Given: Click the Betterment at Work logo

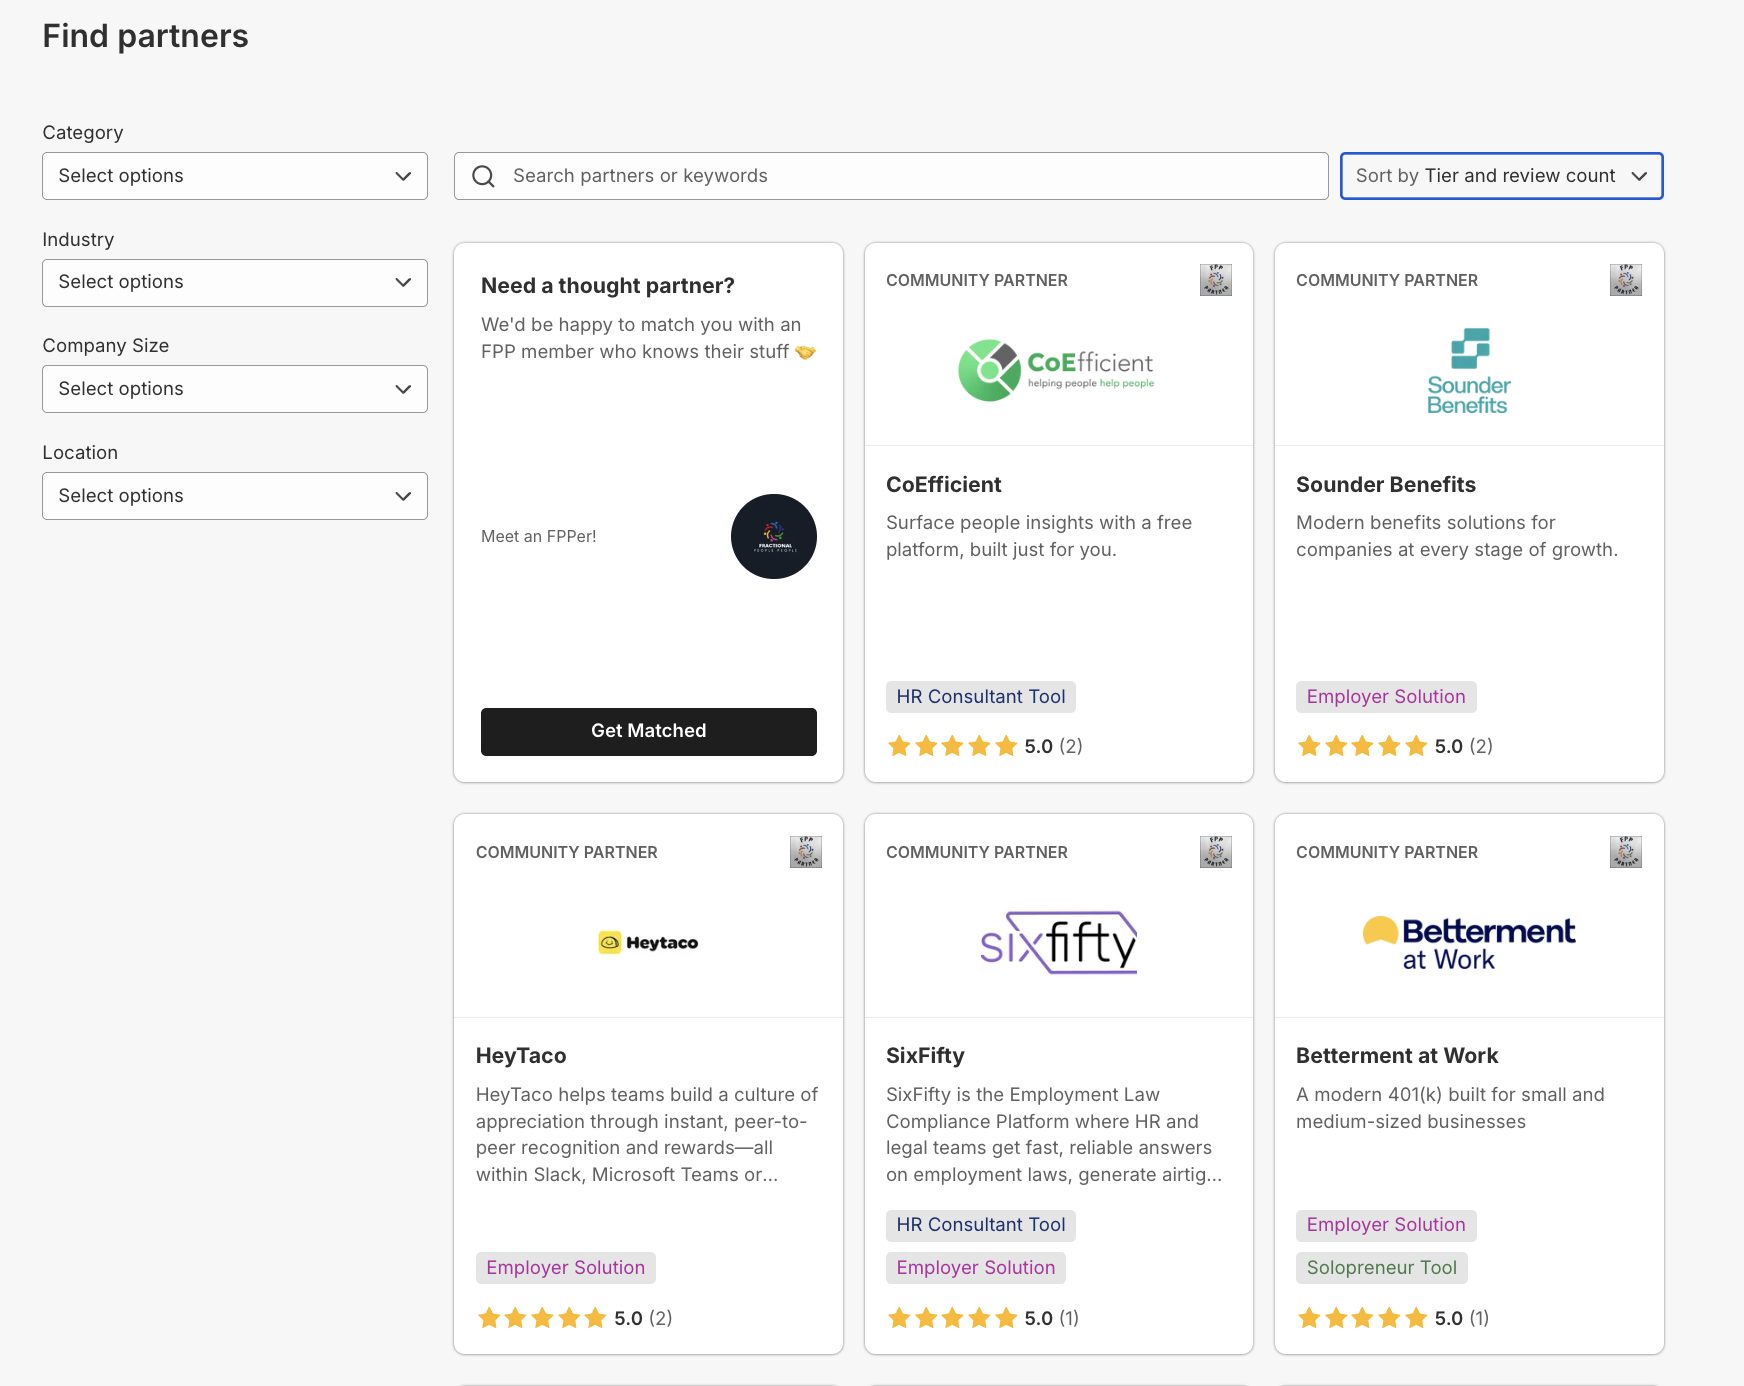Looking at the screenshot, I should point(1467,941).
